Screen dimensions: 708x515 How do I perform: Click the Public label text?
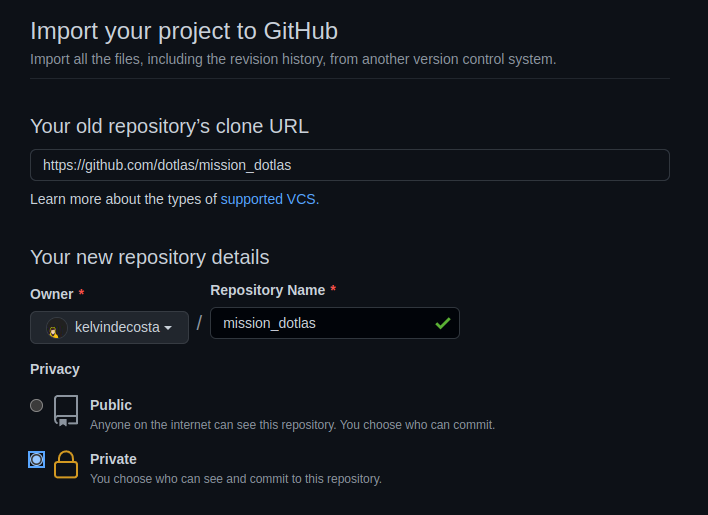coord(111,405)
